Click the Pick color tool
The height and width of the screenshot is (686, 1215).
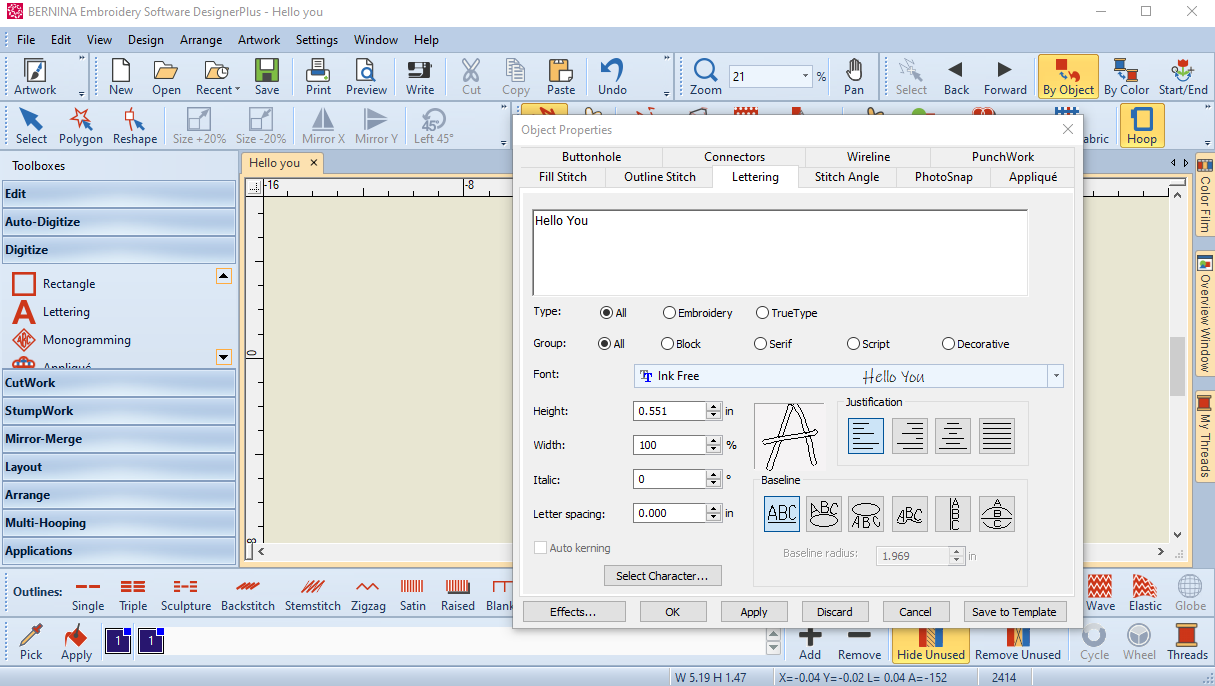point(31,642)
